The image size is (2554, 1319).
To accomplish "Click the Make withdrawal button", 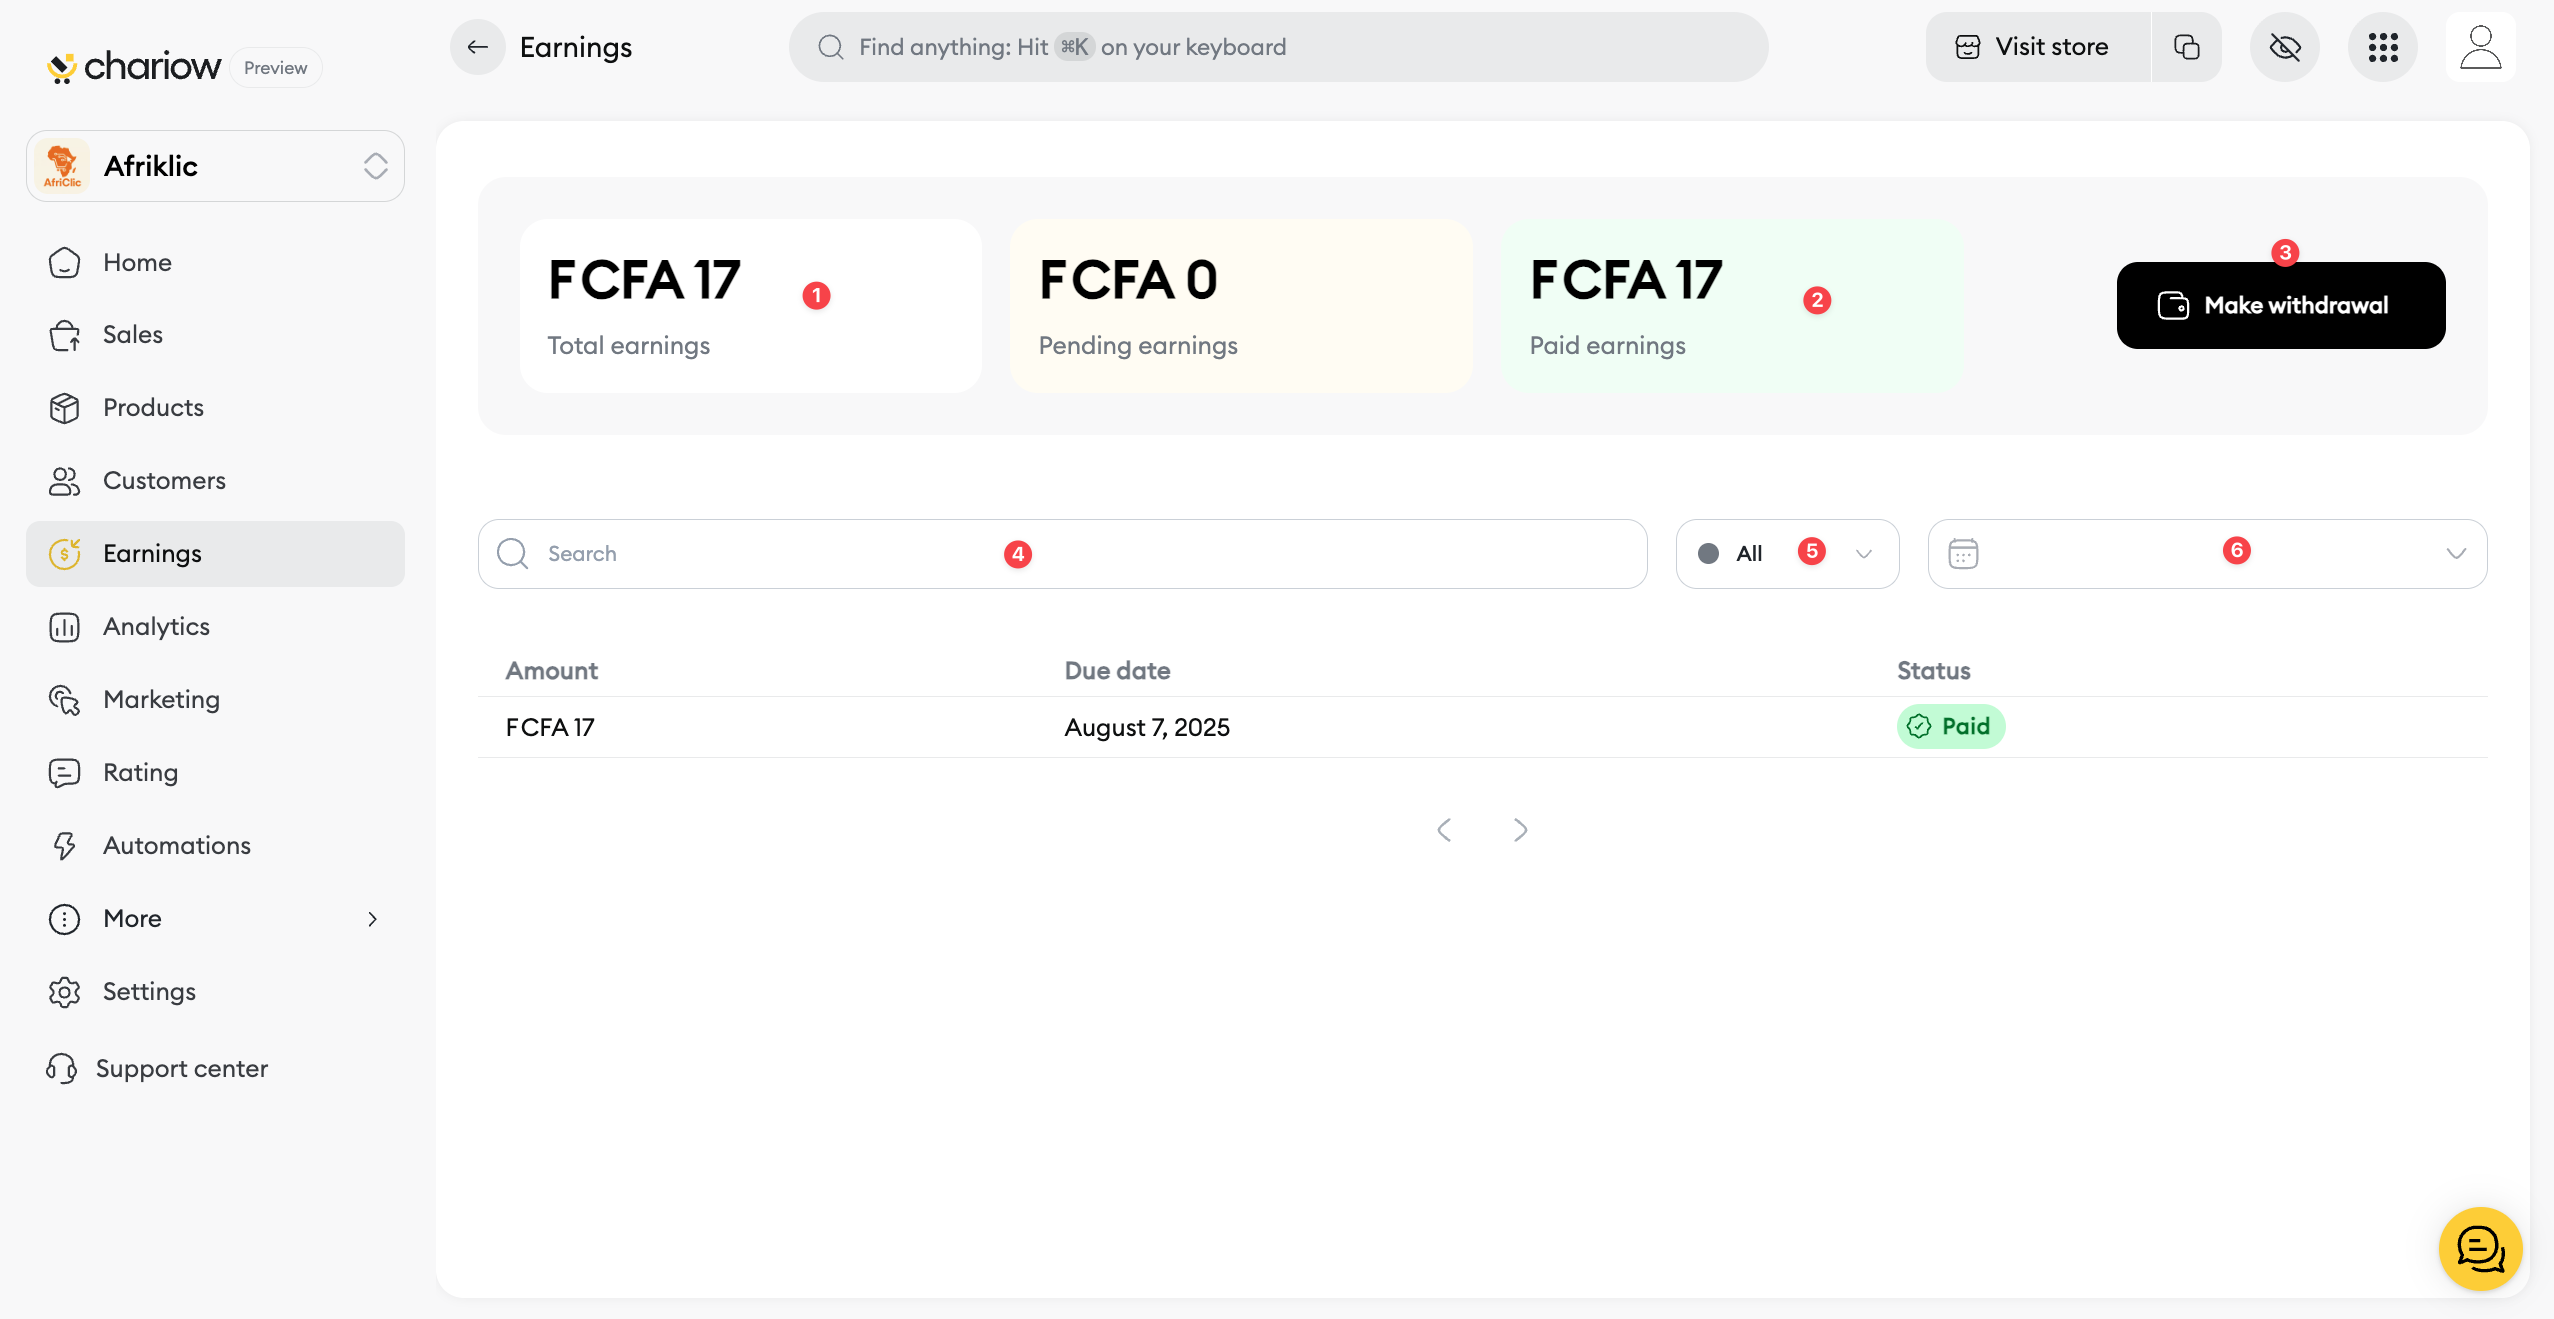I will (2280, 306).
